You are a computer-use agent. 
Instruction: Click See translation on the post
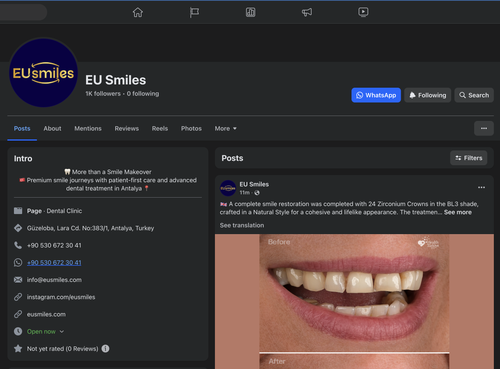pyautogui.click(x=242, y=225)
